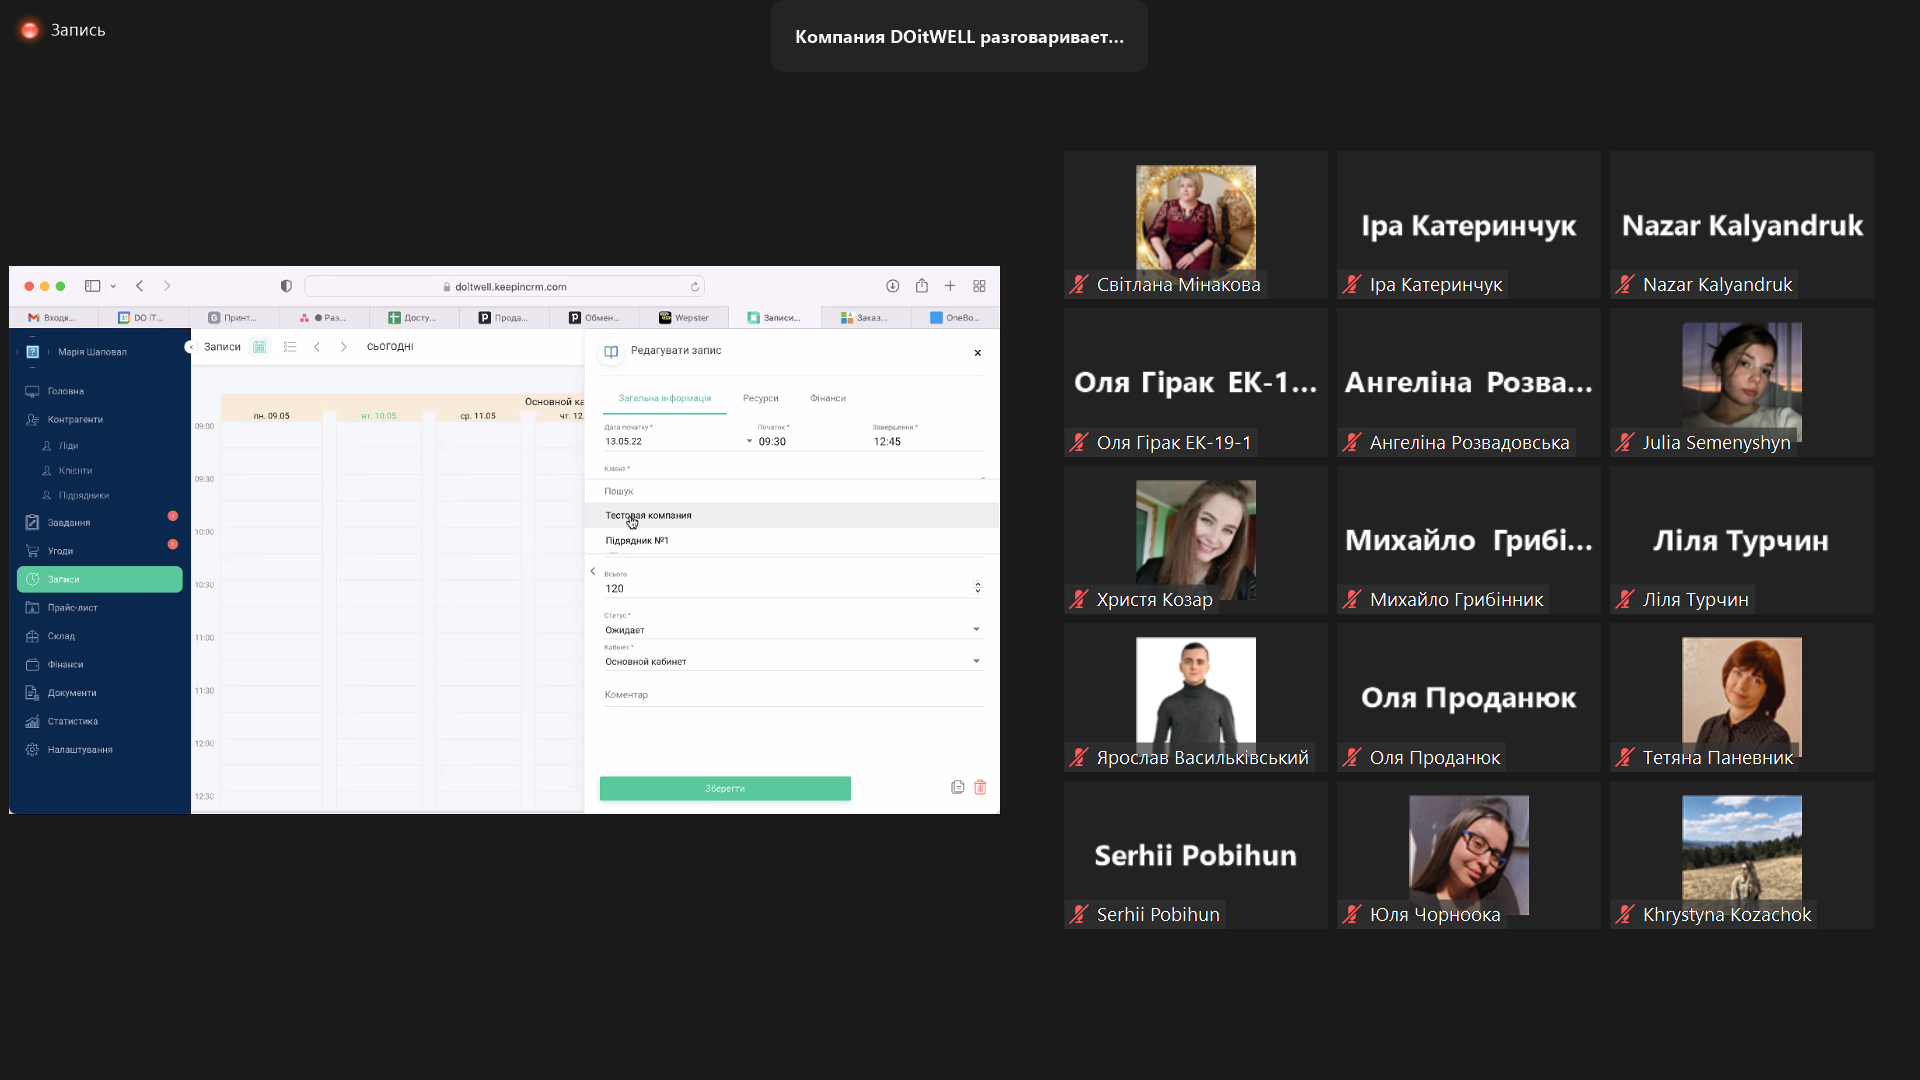Switch to the Заказ... browser tab
The width and height of the screenshot is (1920, 1080).
click(865, 318)
